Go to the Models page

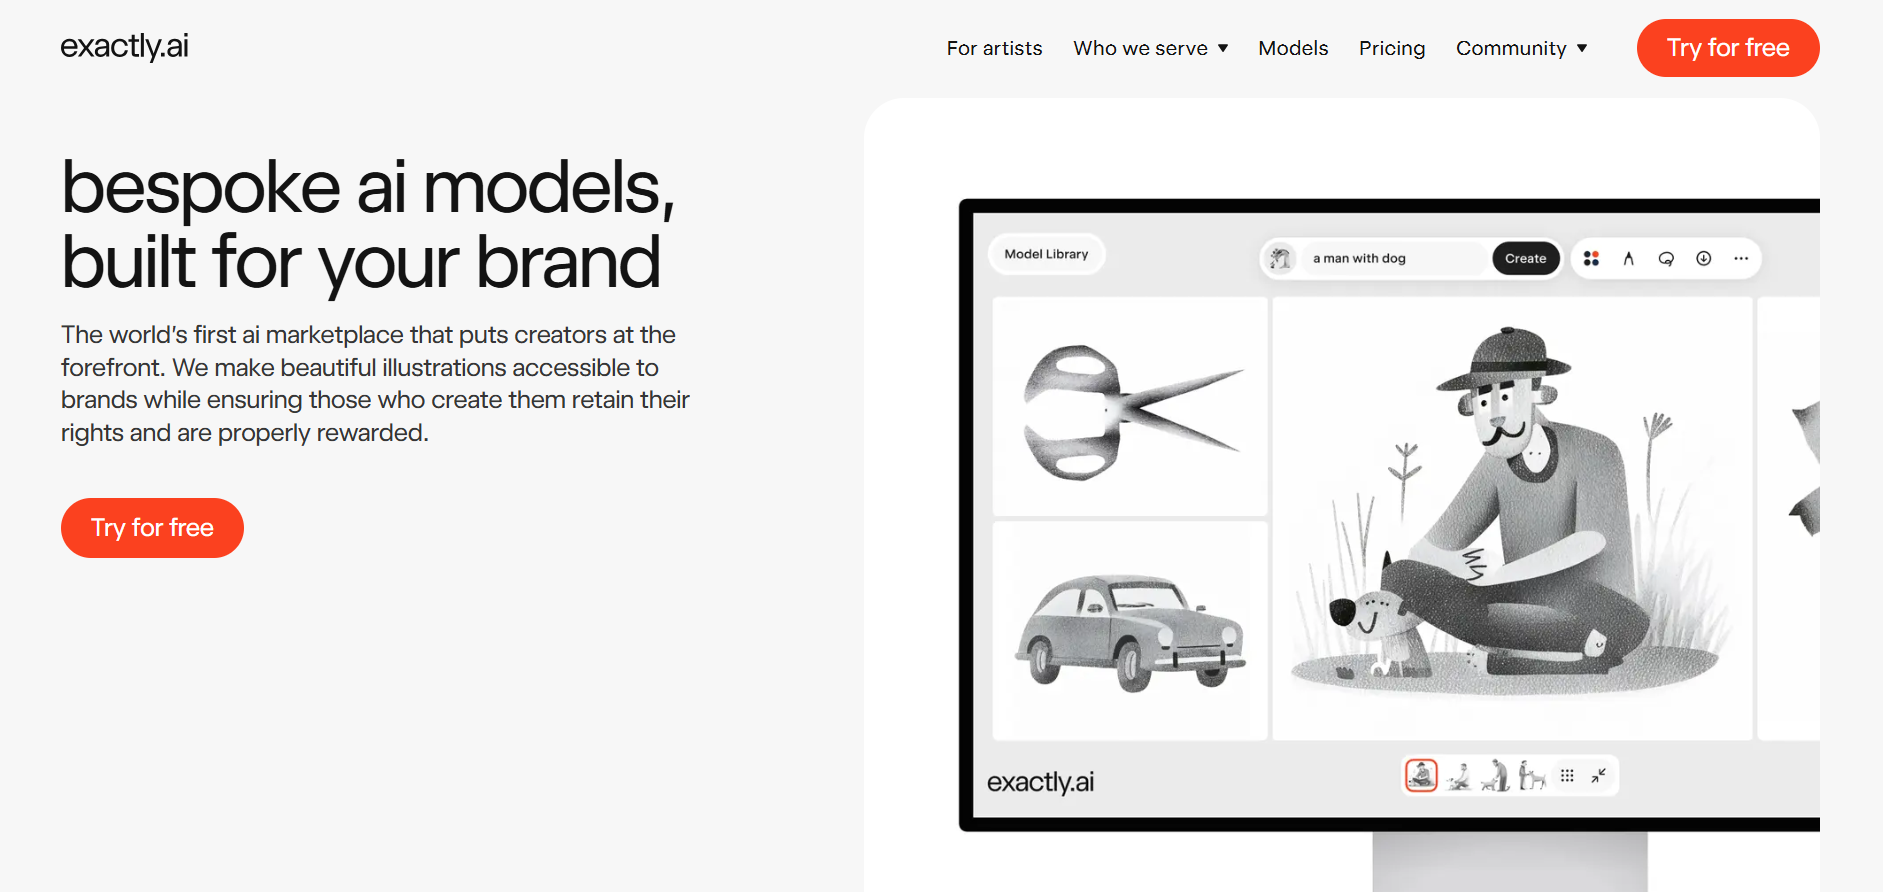click(1293, 48)
